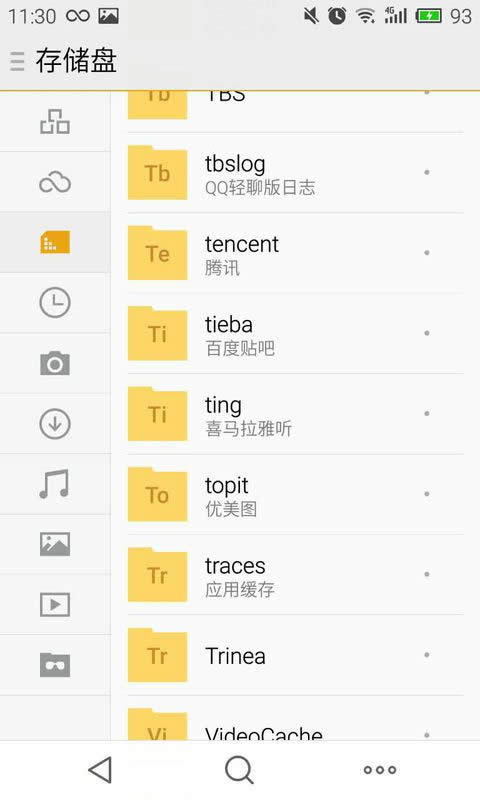The width and height of the screenshot is (480, 800).
Task: Open downloads sidebar icon
Action: pos(55,423)
